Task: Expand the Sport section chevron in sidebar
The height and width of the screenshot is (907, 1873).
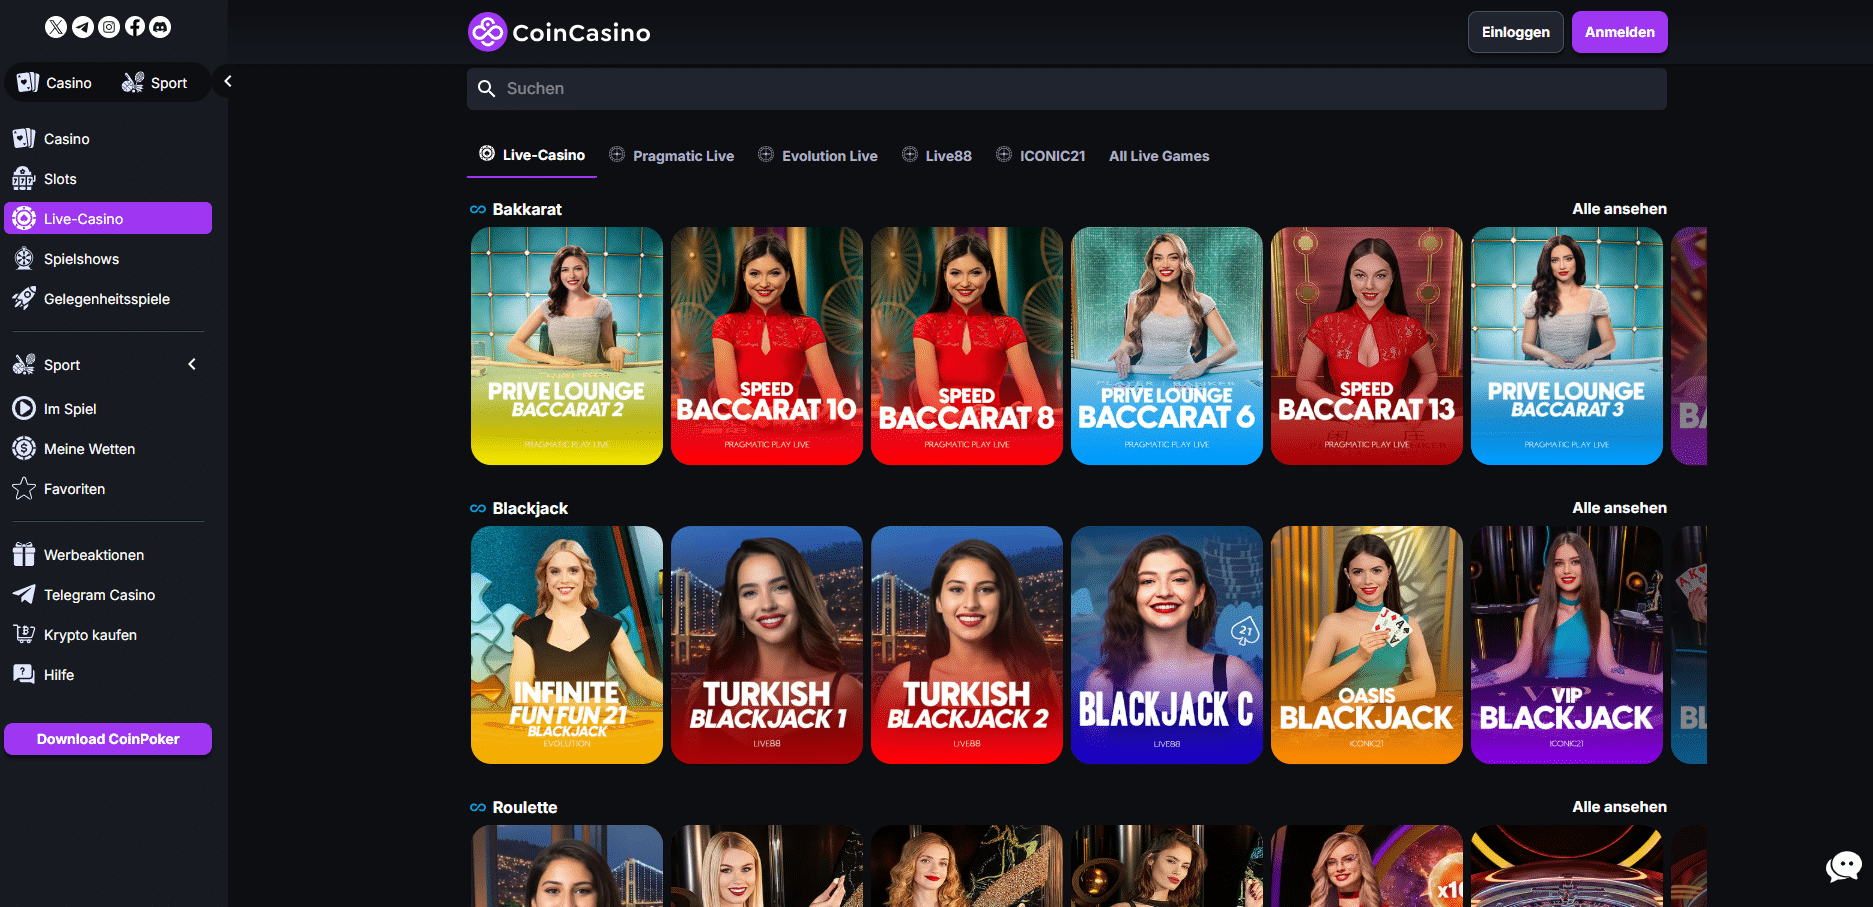Action: 192,365
